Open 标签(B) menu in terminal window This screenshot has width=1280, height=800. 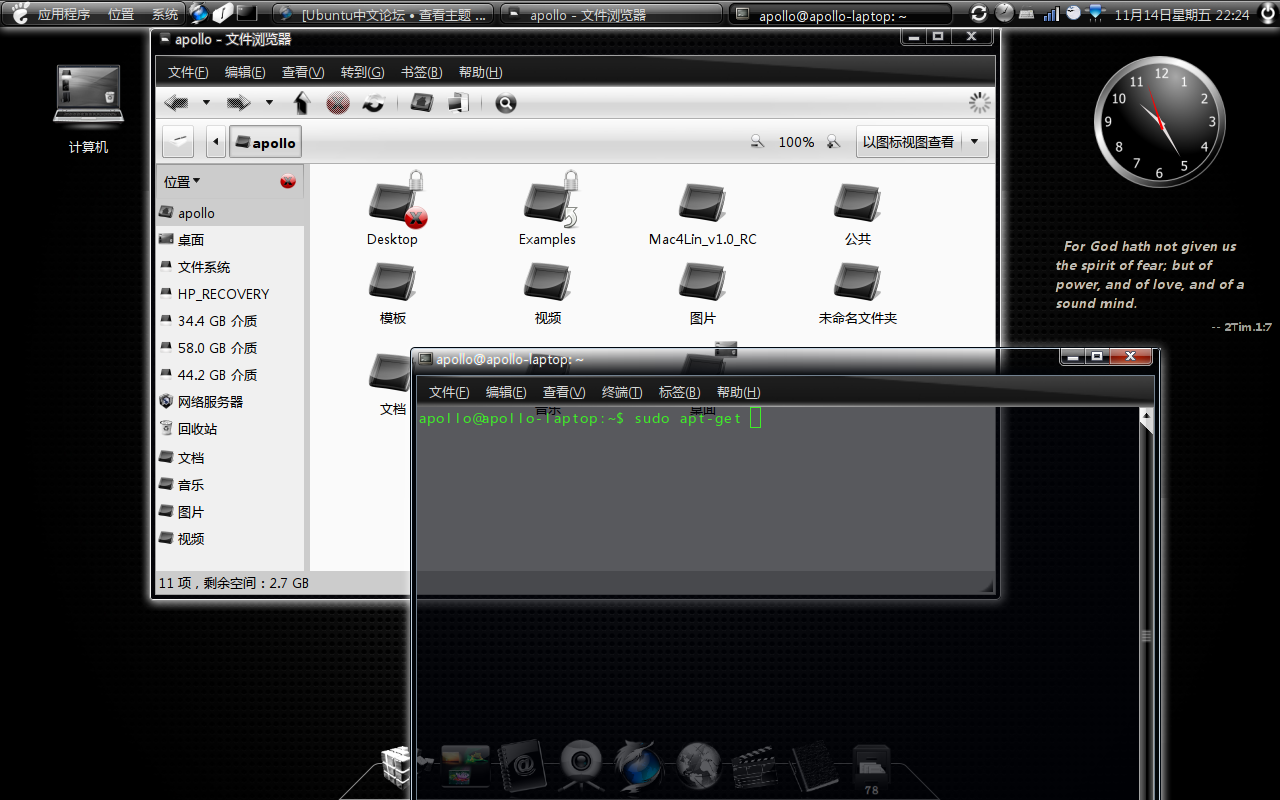pyautogui.click(x=679, y=392)
